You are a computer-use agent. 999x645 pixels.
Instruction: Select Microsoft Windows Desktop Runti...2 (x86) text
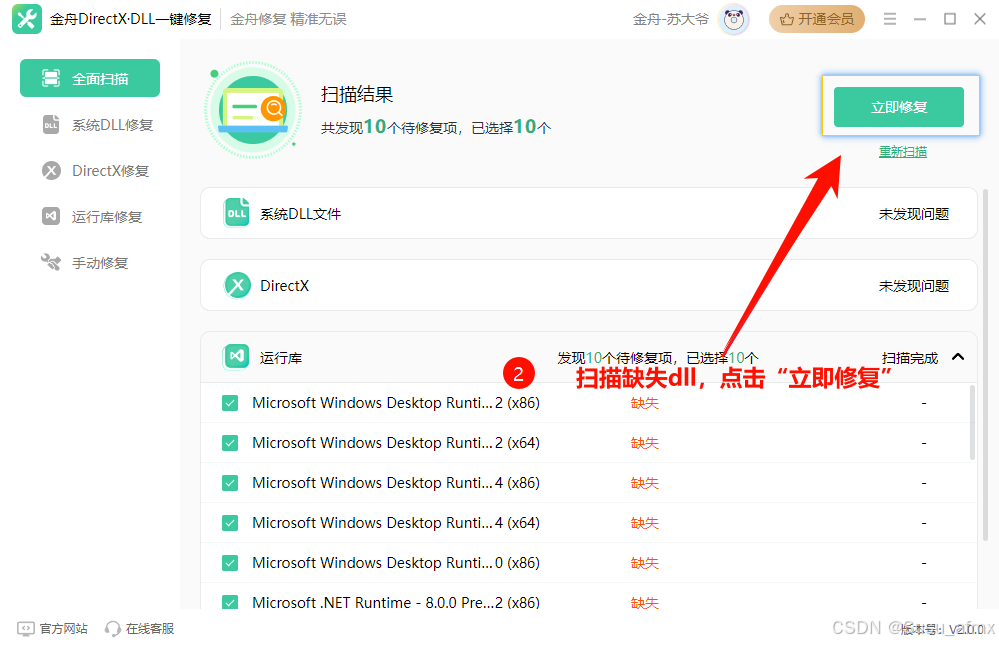click(396, 403)
